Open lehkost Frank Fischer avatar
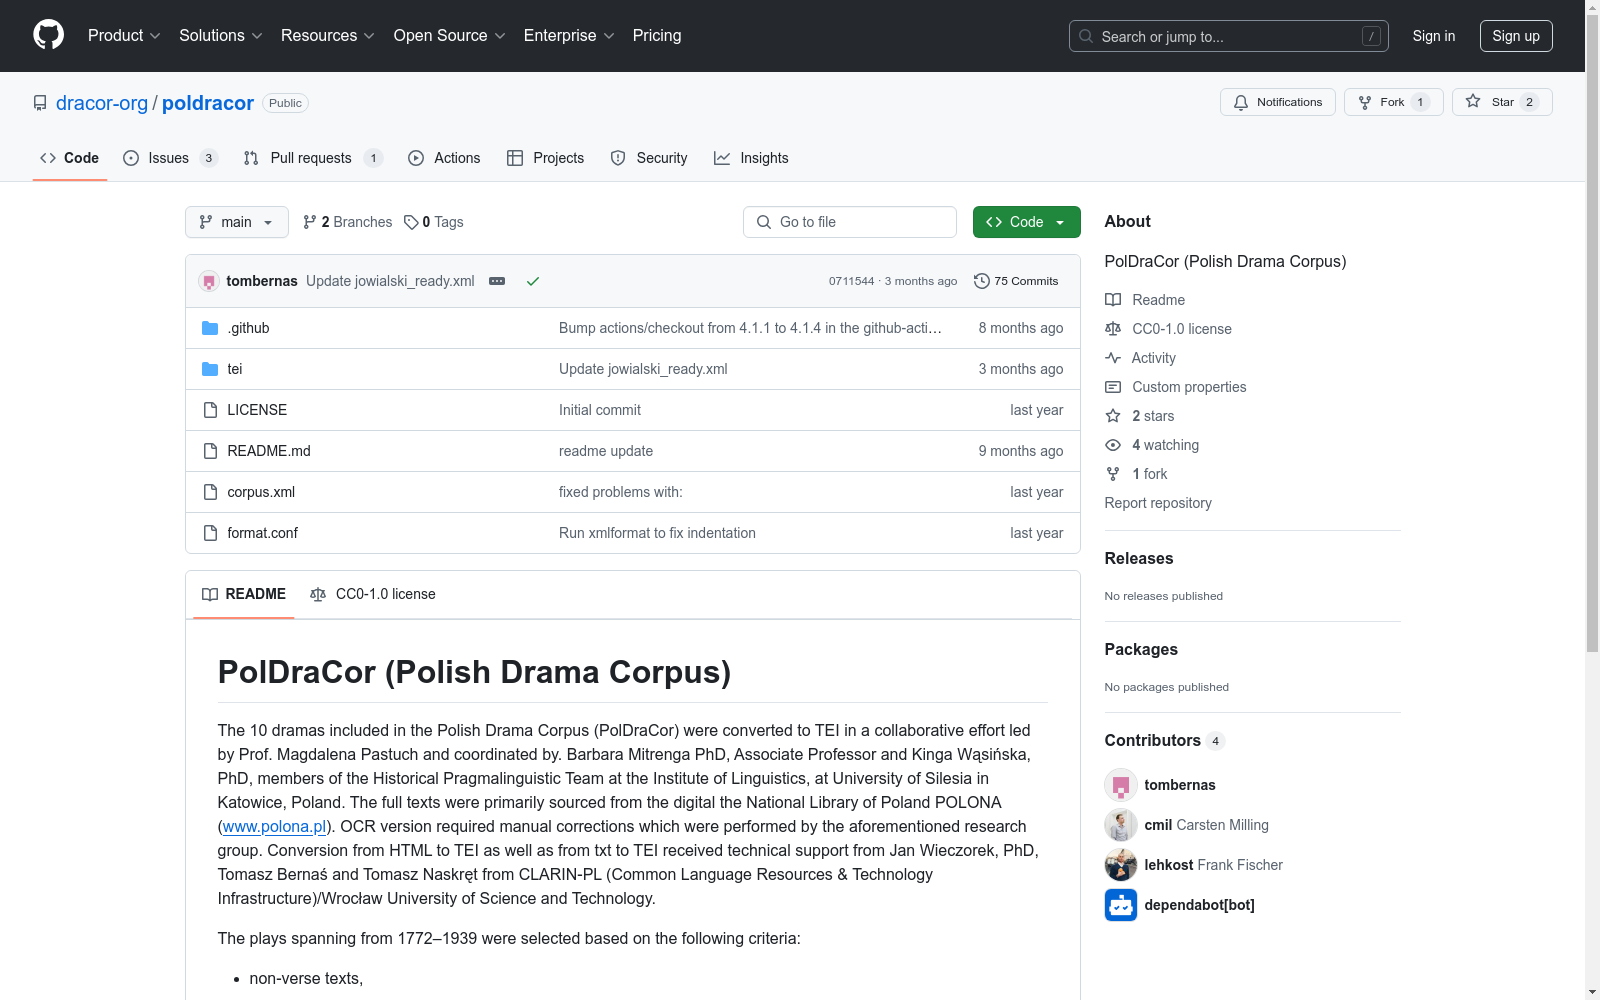The image size is (1600, 1000). click(x=1121, y=865)
